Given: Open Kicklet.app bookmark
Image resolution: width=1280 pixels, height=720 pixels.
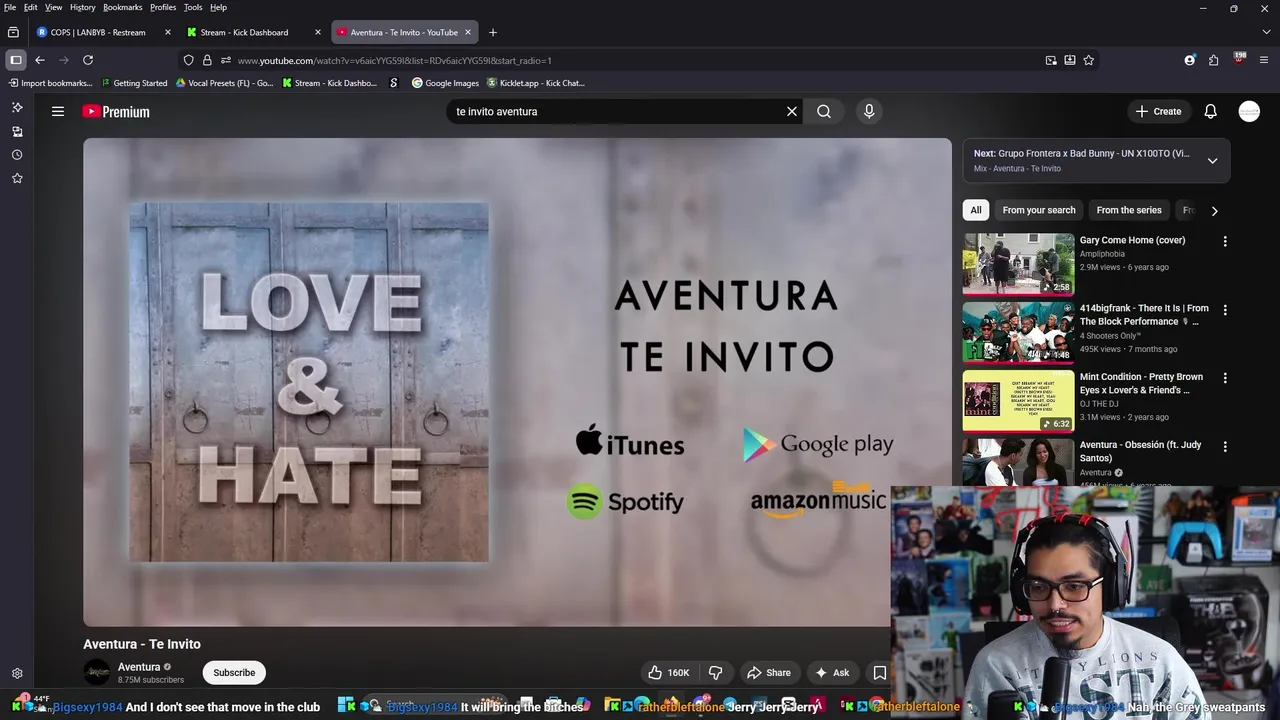Looking at the screenshot, I should pos(536,83).
